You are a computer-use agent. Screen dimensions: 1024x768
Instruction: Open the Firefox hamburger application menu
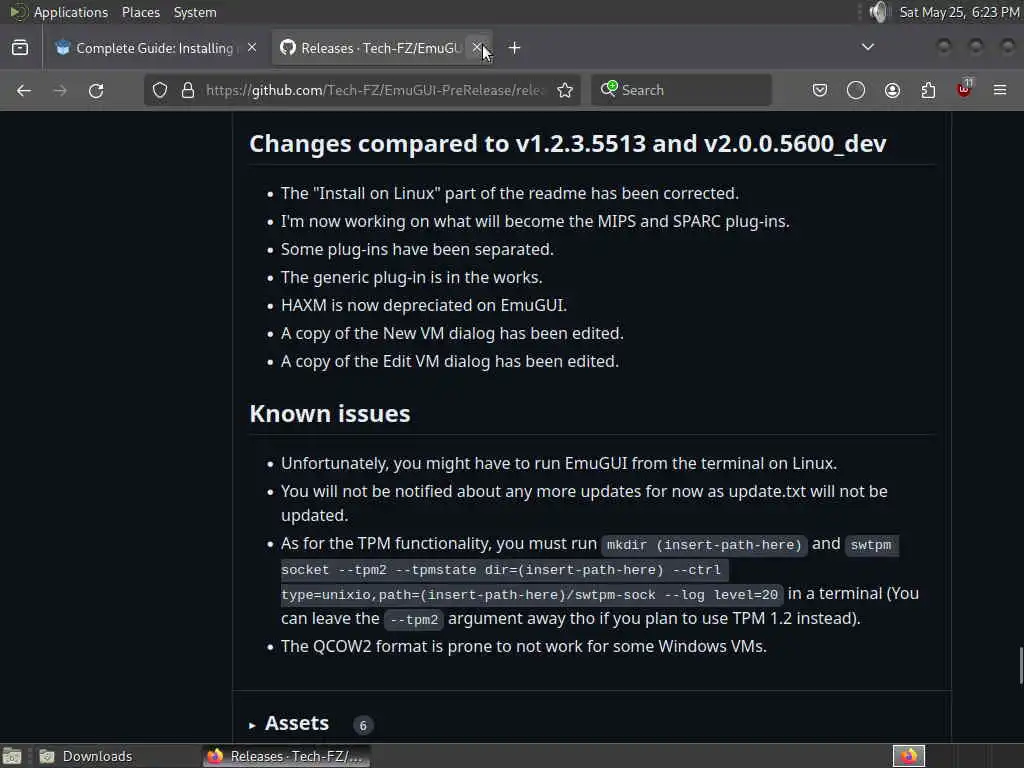pyautogui.click(x=1000, y=90)
